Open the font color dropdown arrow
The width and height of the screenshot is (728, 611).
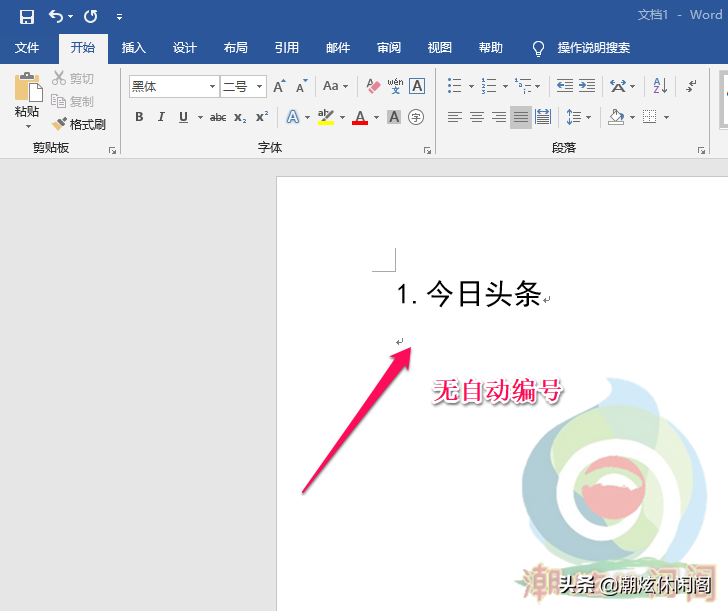pos(376,117)
